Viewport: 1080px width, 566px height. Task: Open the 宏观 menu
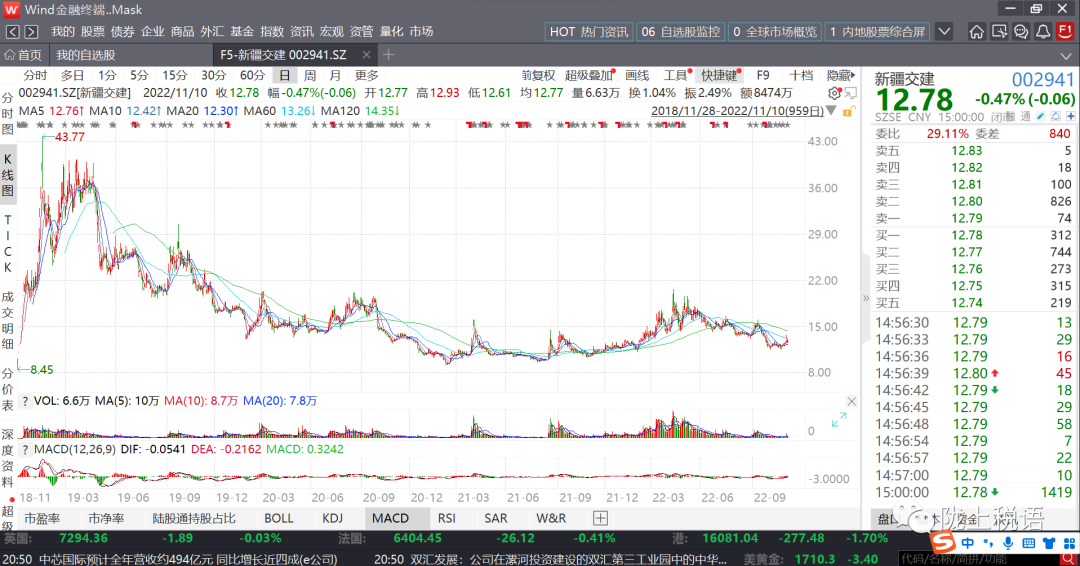(331, 32)
